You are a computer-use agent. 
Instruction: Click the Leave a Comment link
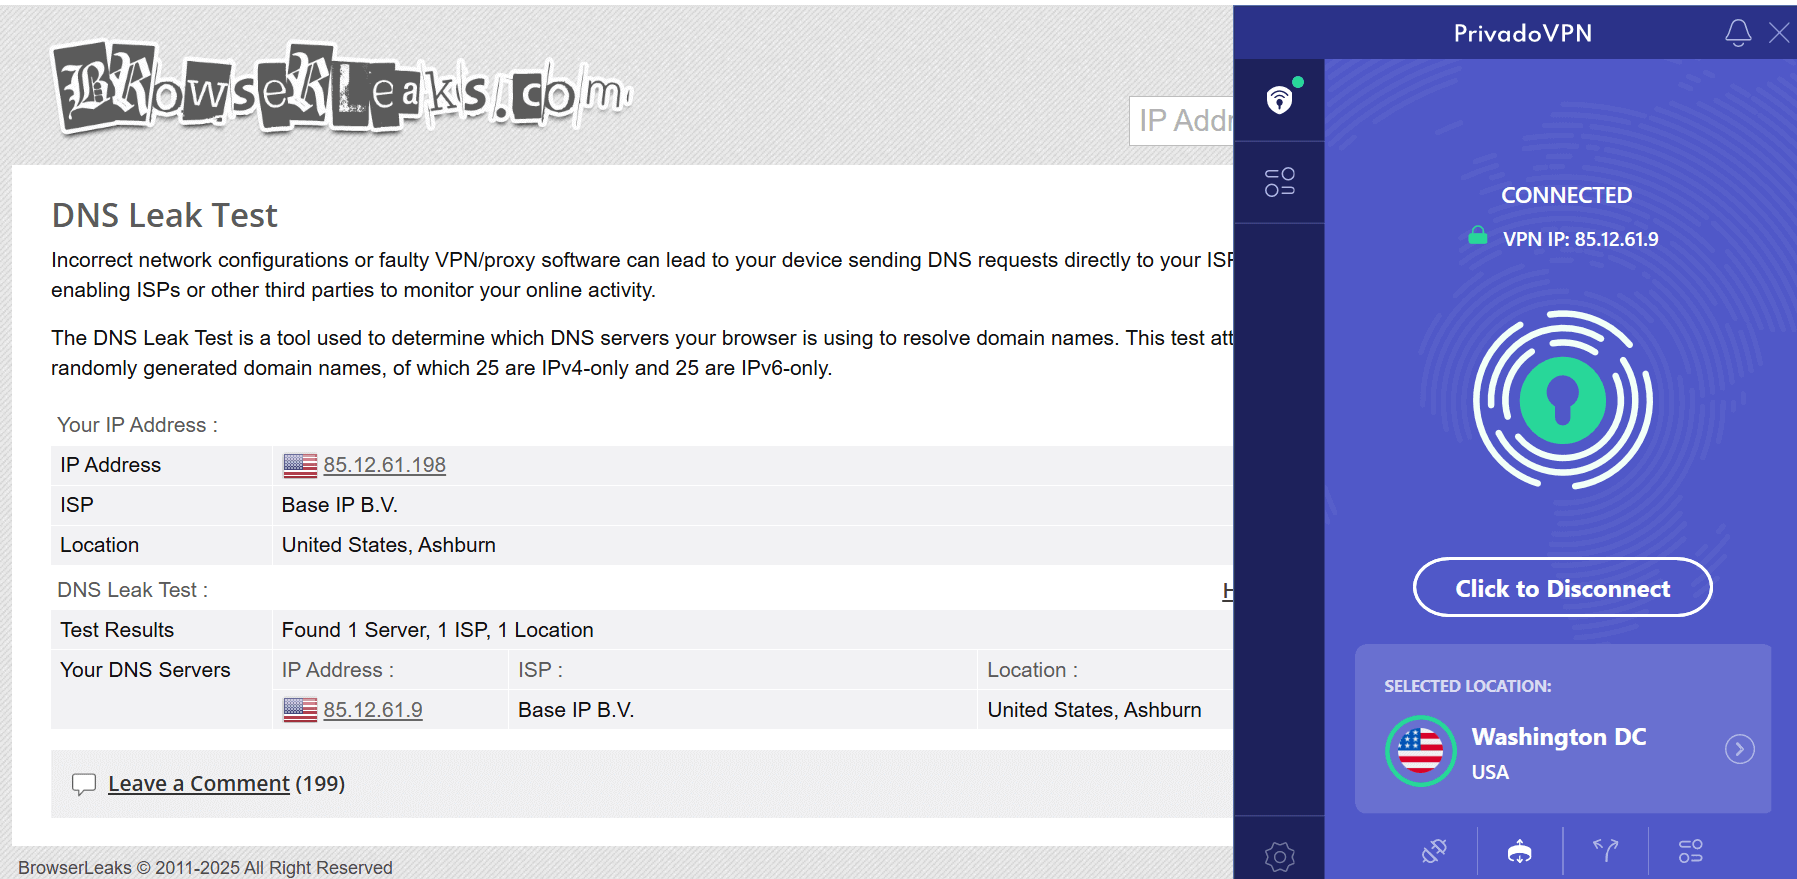198,784
